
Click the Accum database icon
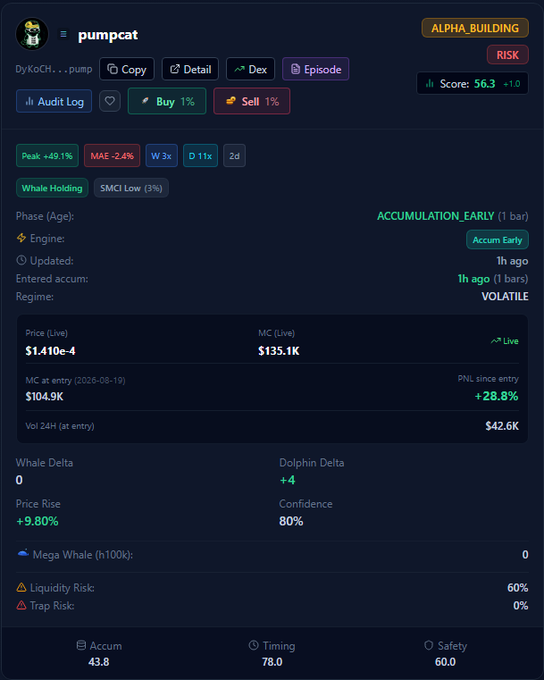81,645
